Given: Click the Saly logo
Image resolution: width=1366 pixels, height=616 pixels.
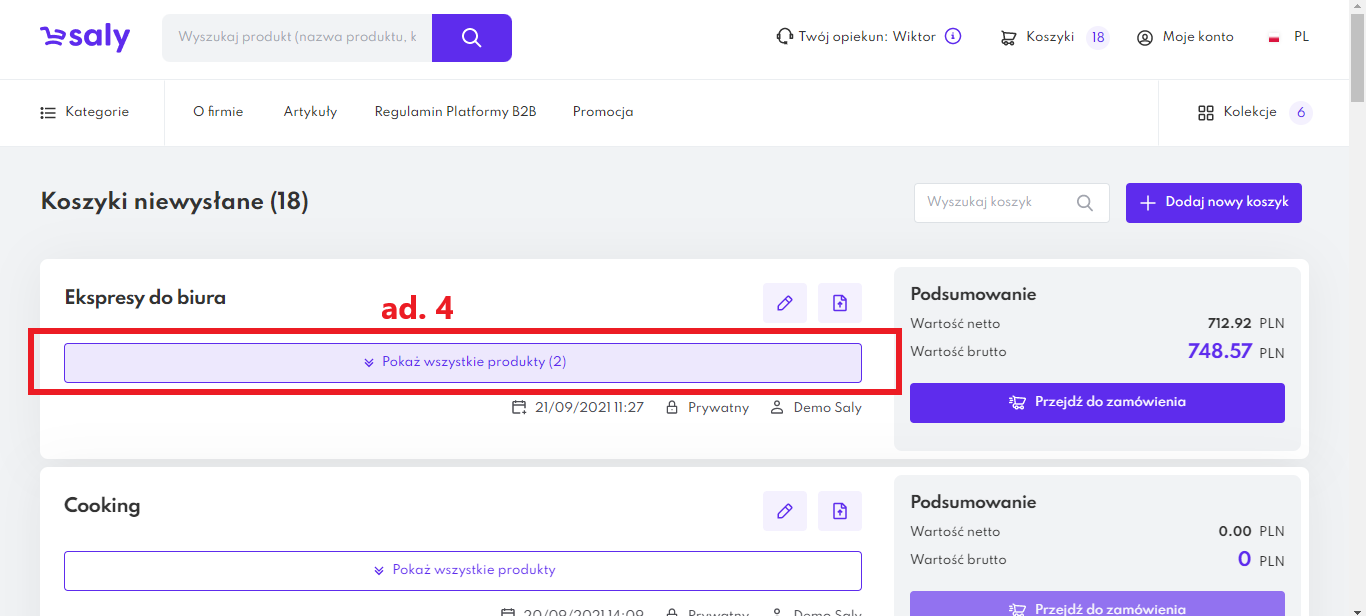Looking at the screenshot, I should pos(85,38).
